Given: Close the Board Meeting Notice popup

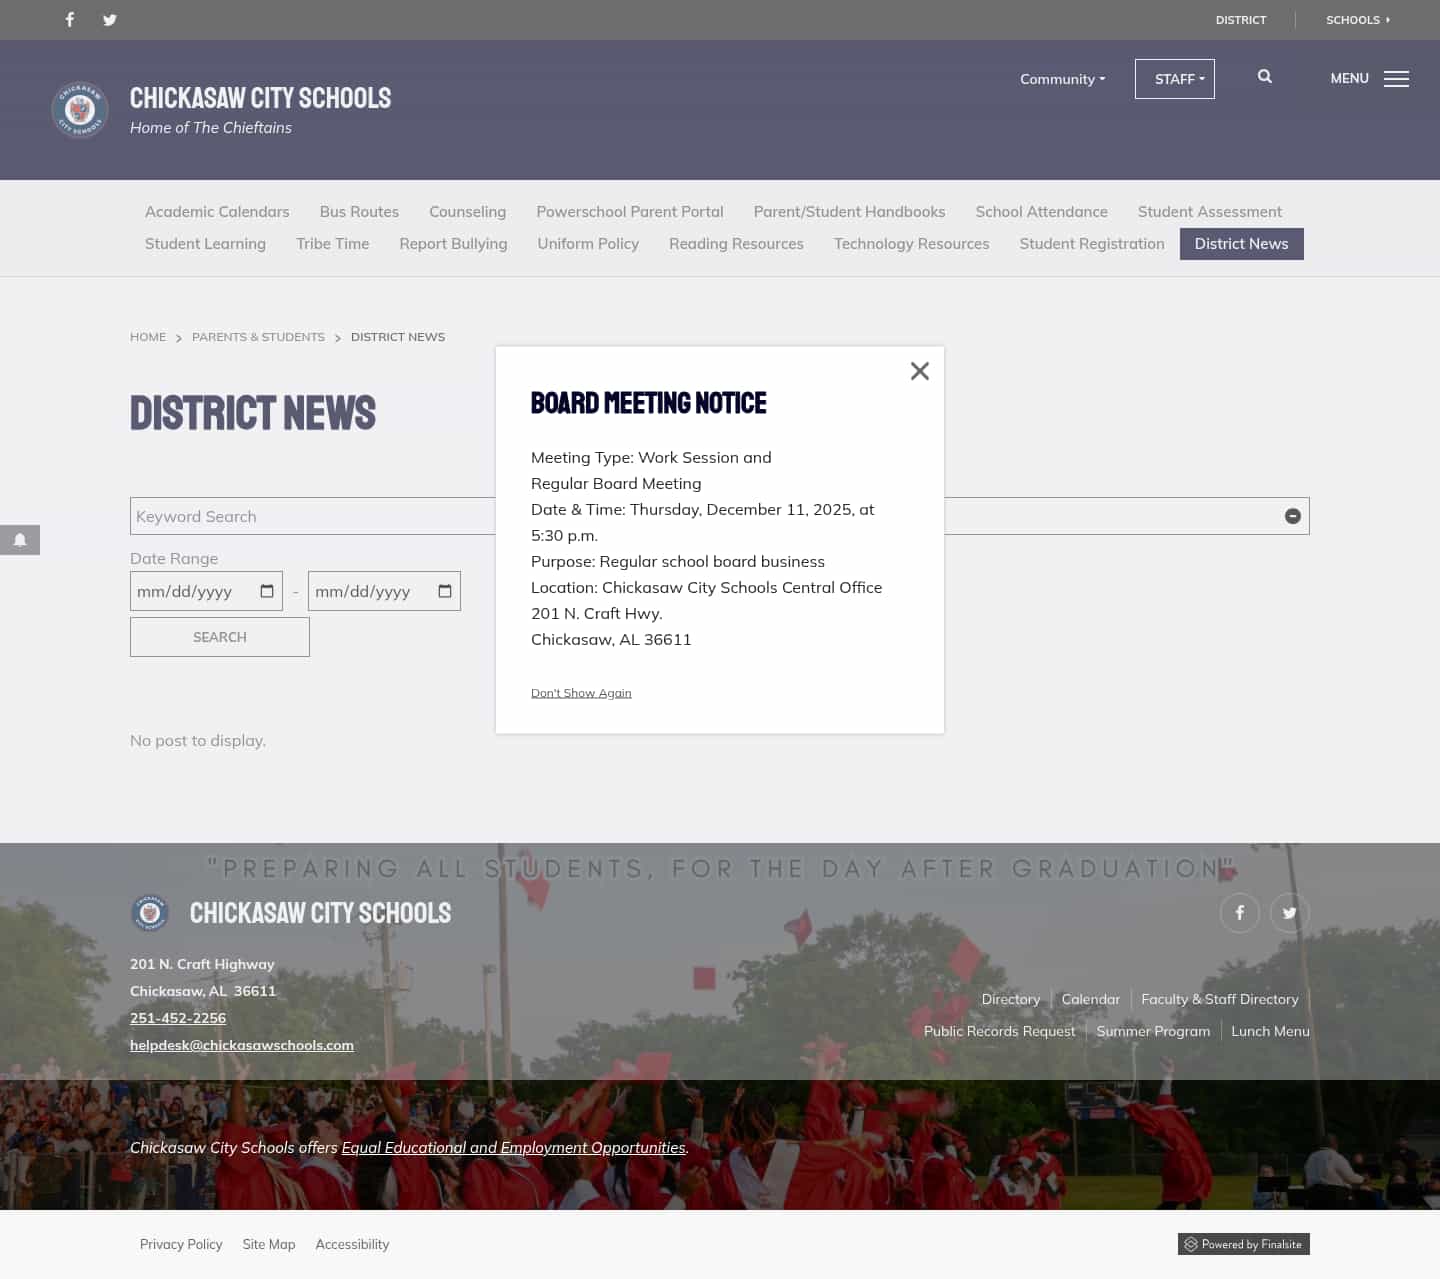Looking at the screenshot, I should 919,370.
